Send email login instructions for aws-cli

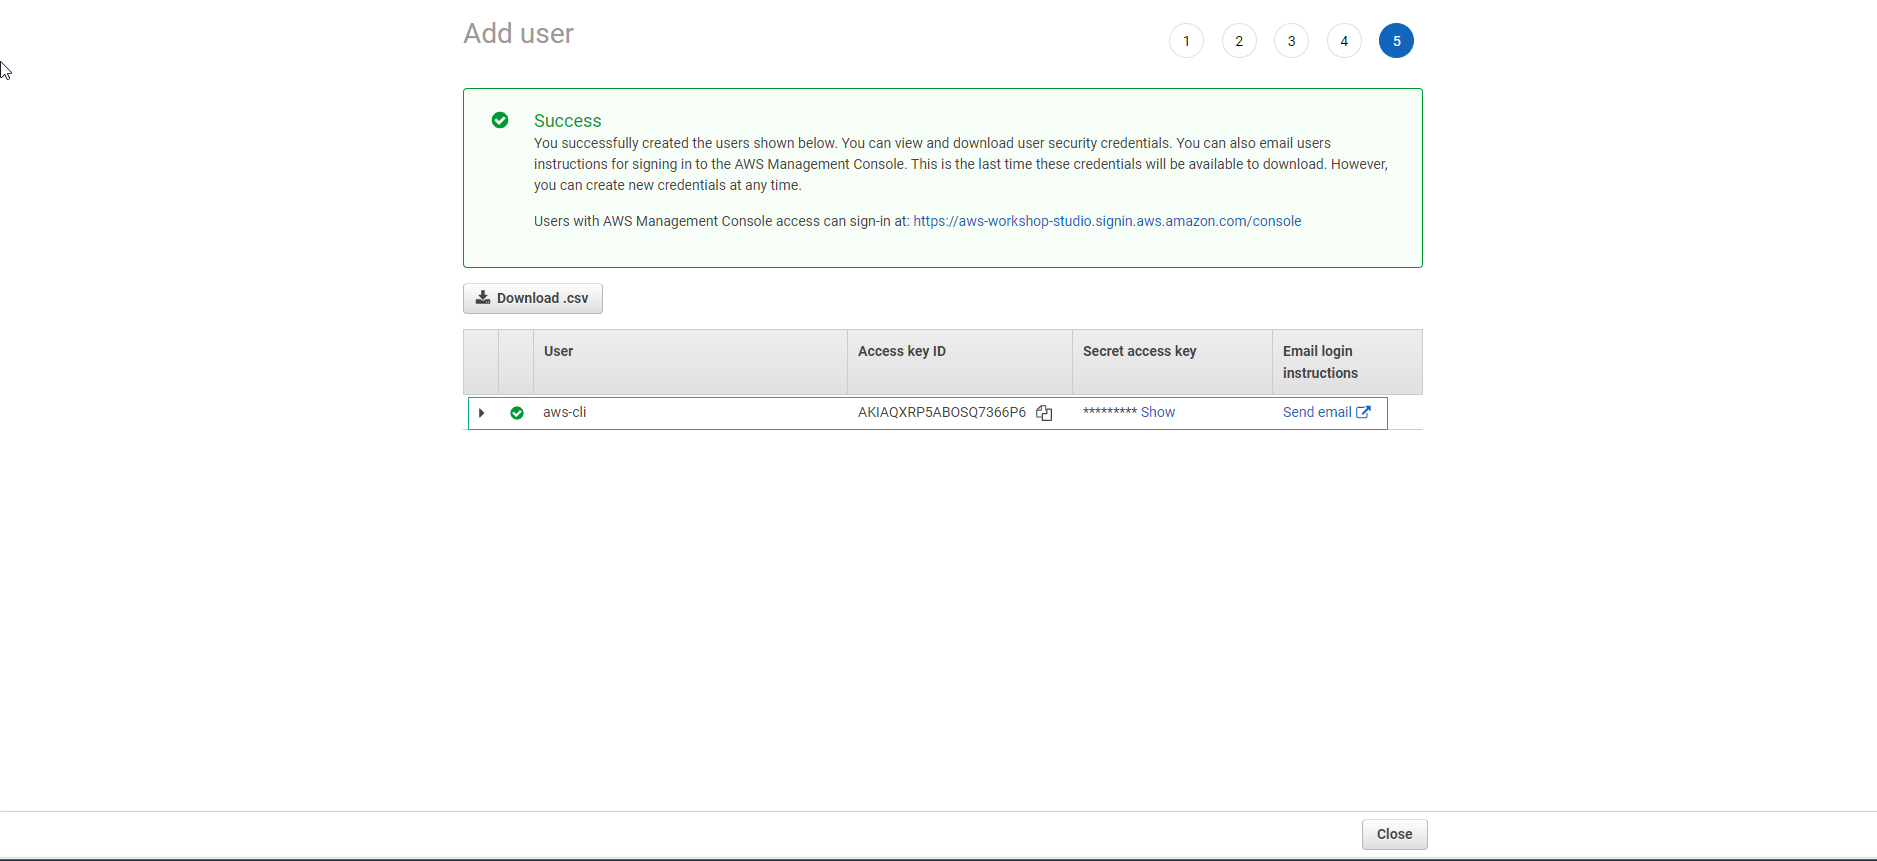tap(1326, 412)
